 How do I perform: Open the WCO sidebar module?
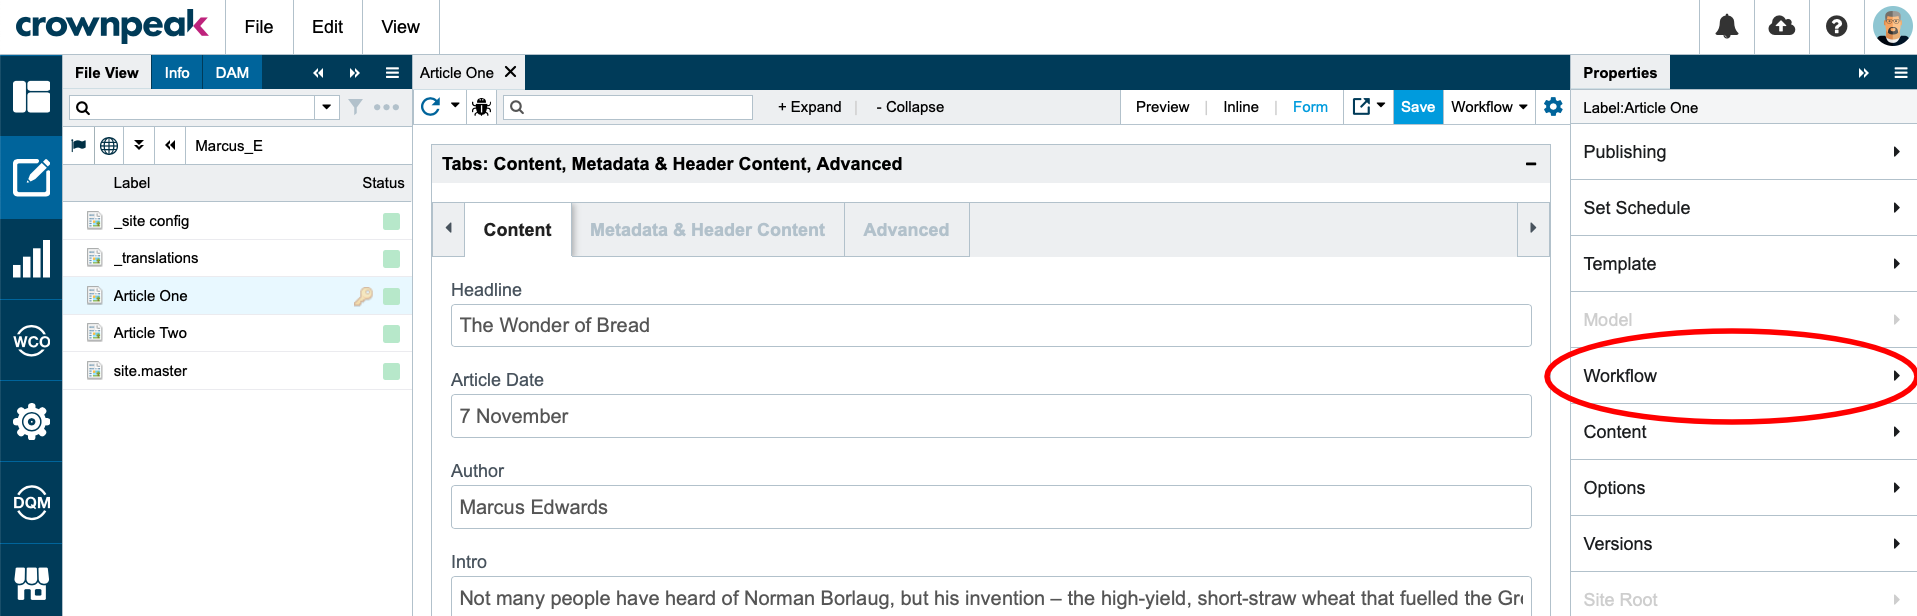(x=31, y=340)
